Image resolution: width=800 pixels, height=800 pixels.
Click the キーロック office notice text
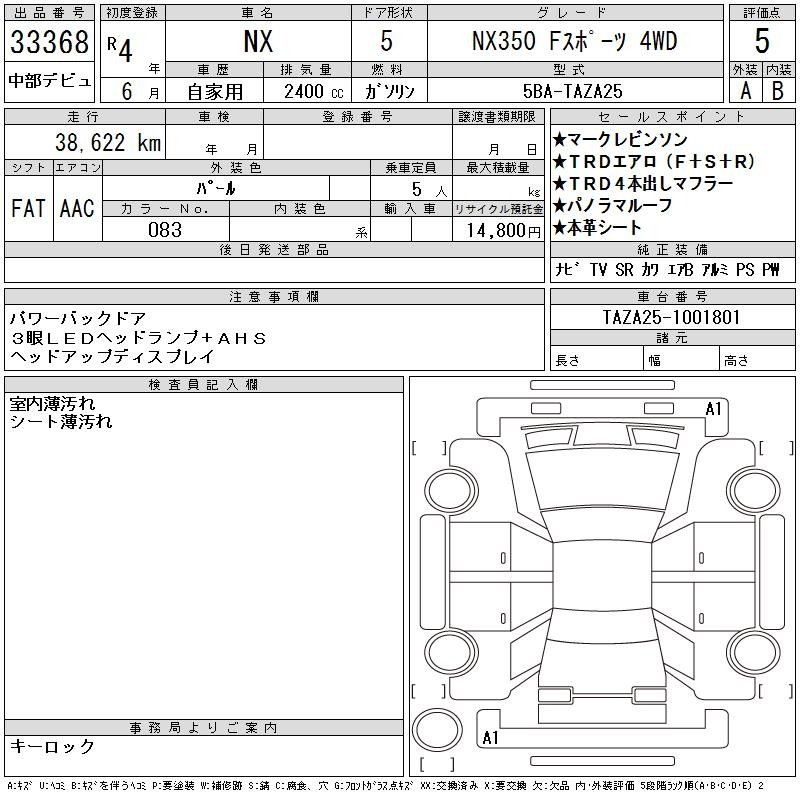tap(52, 746)
